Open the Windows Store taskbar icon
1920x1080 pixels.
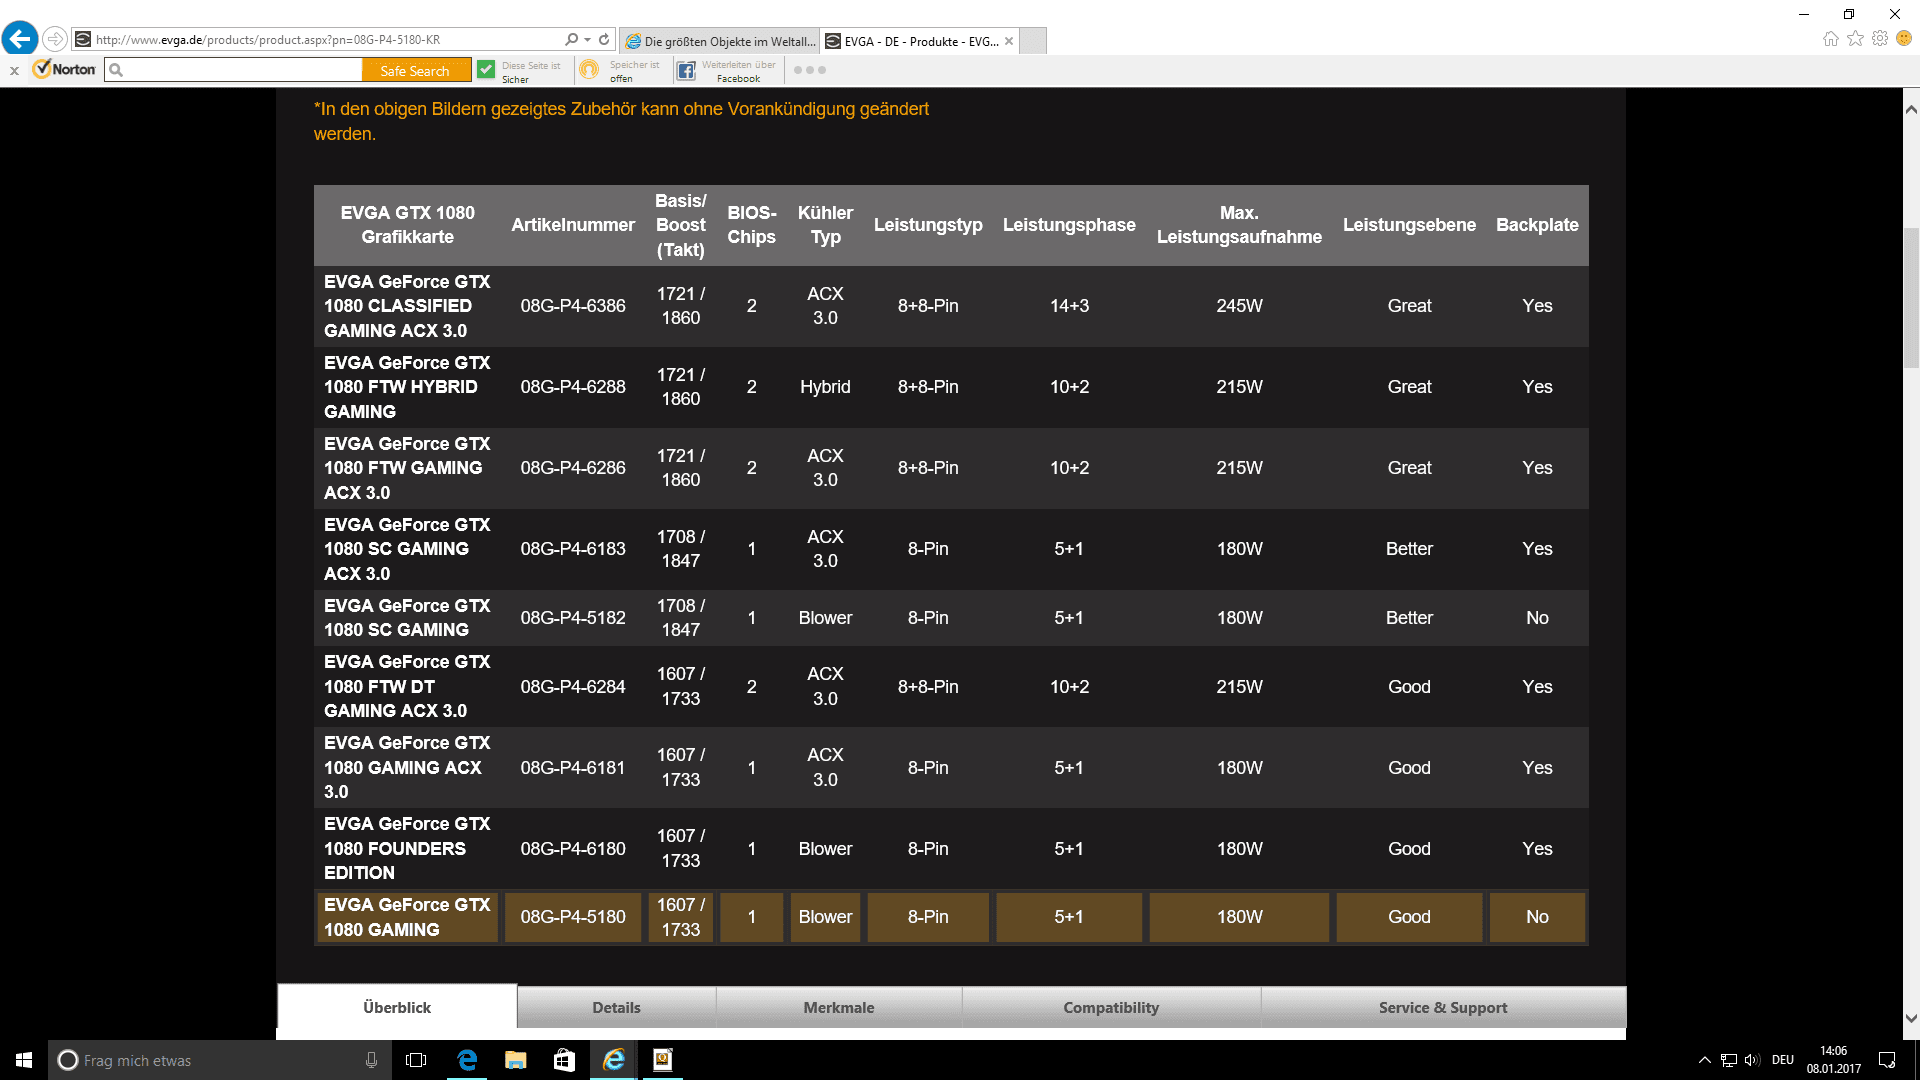pyautogui.click(x=564, y=1060)
